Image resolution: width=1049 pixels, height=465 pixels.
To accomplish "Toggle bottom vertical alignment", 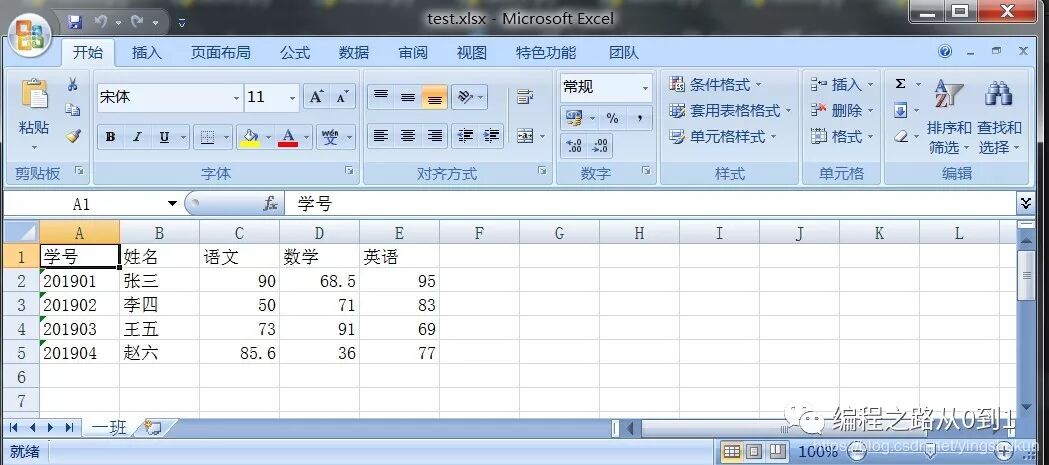I will tap(435, 97).
